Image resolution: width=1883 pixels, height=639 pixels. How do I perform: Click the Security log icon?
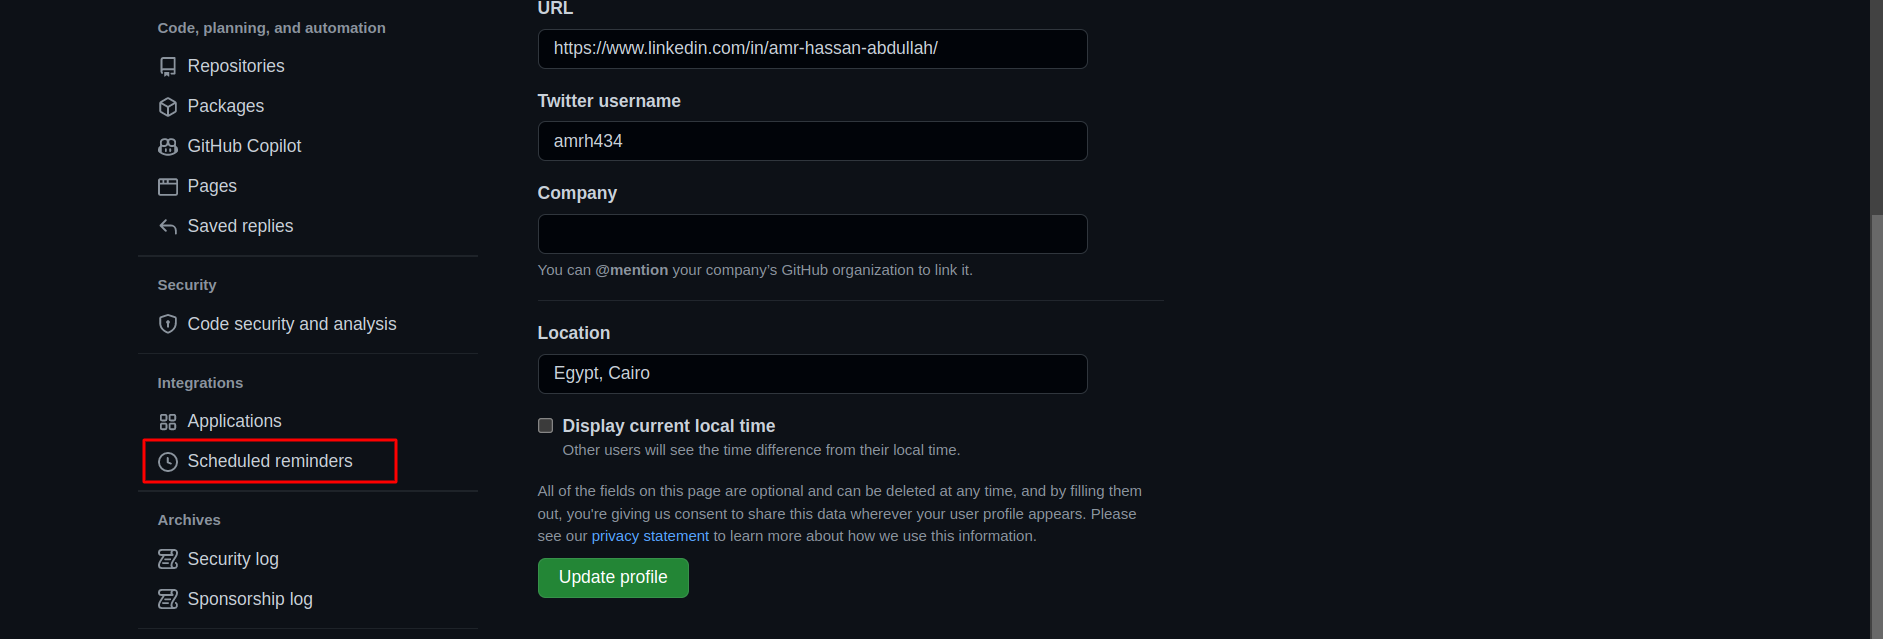point(168,559)
